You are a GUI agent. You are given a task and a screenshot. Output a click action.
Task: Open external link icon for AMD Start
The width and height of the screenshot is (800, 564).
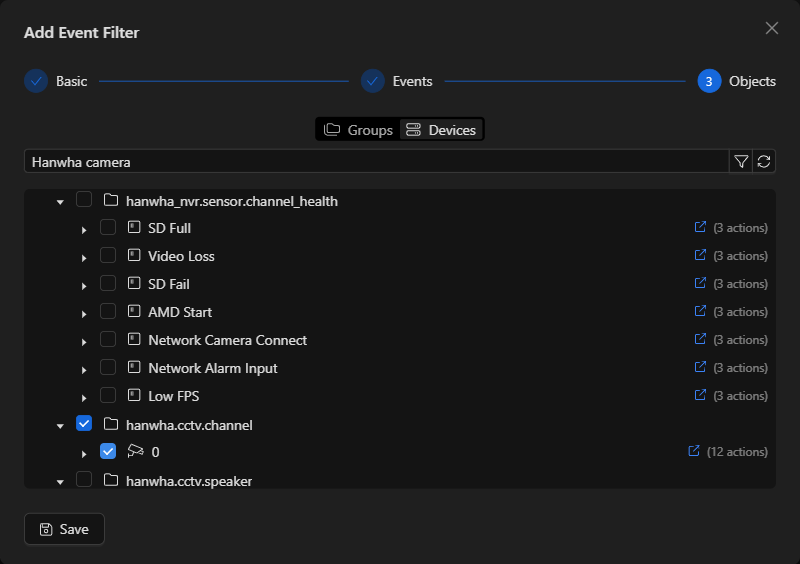click(700, 311)
